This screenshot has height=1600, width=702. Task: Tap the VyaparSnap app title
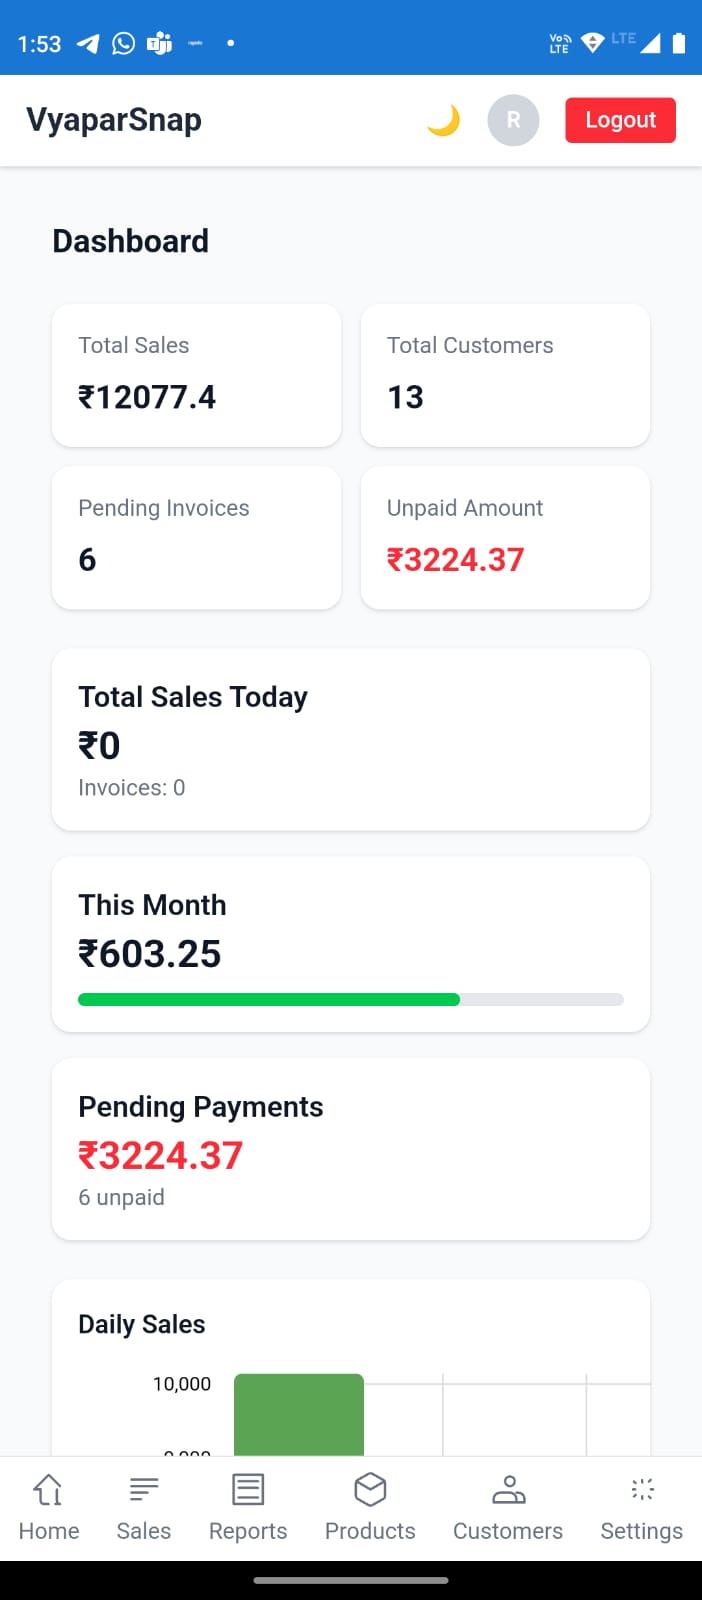point(113,120)
